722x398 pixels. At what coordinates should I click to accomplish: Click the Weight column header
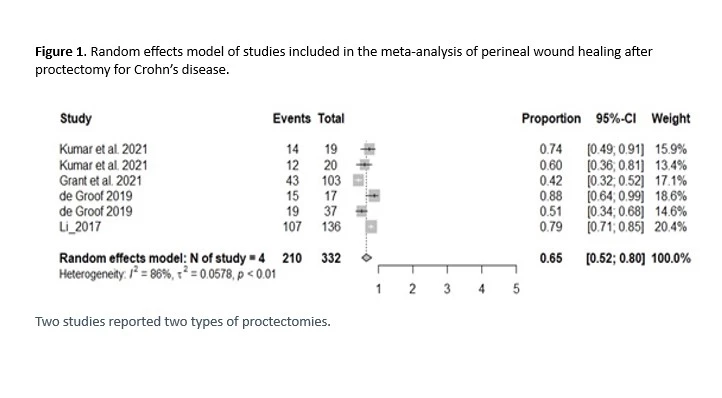pos(670,118)
